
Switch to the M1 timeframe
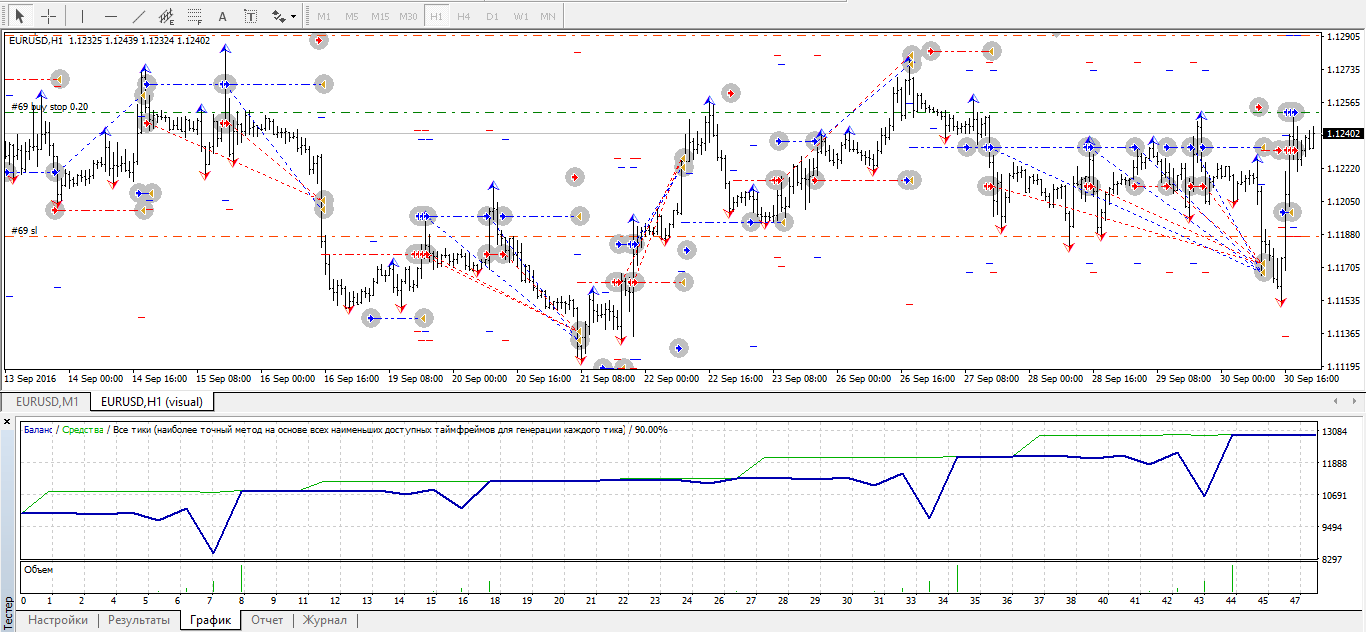324,17
